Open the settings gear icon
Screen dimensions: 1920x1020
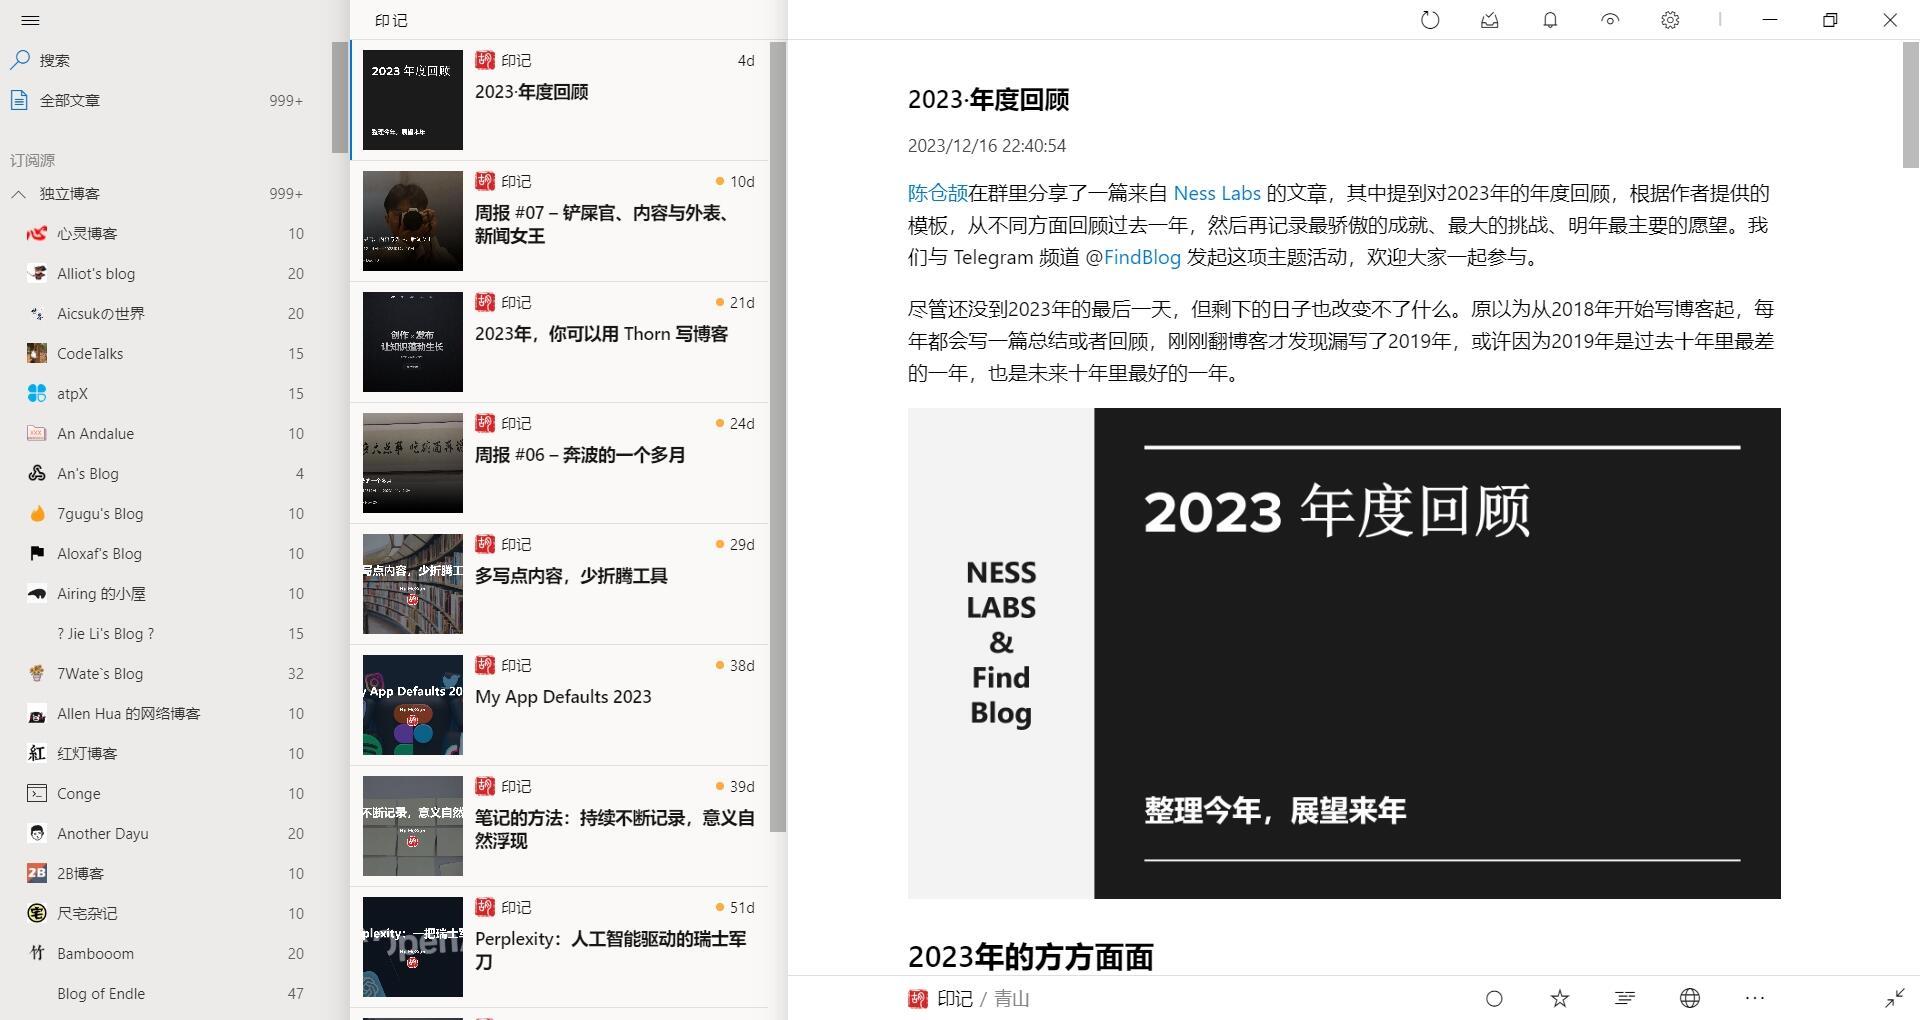1670,20
